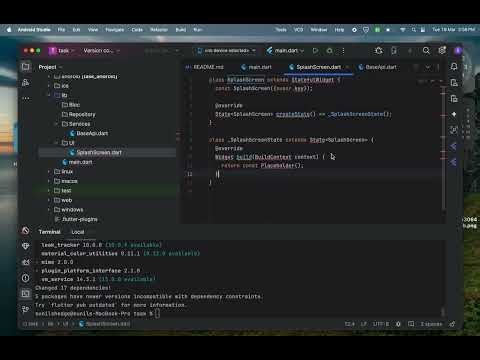The height and width of the screenshot is (360, 480).
Task: Open More Actions vertical dots in toolbar
Action: (343, 51)
